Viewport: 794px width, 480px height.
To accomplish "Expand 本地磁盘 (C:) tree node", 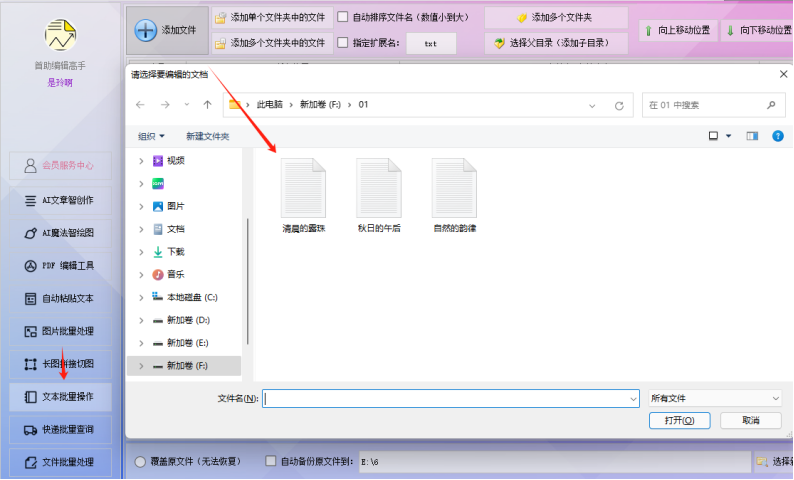I will (x=141, y=298).
